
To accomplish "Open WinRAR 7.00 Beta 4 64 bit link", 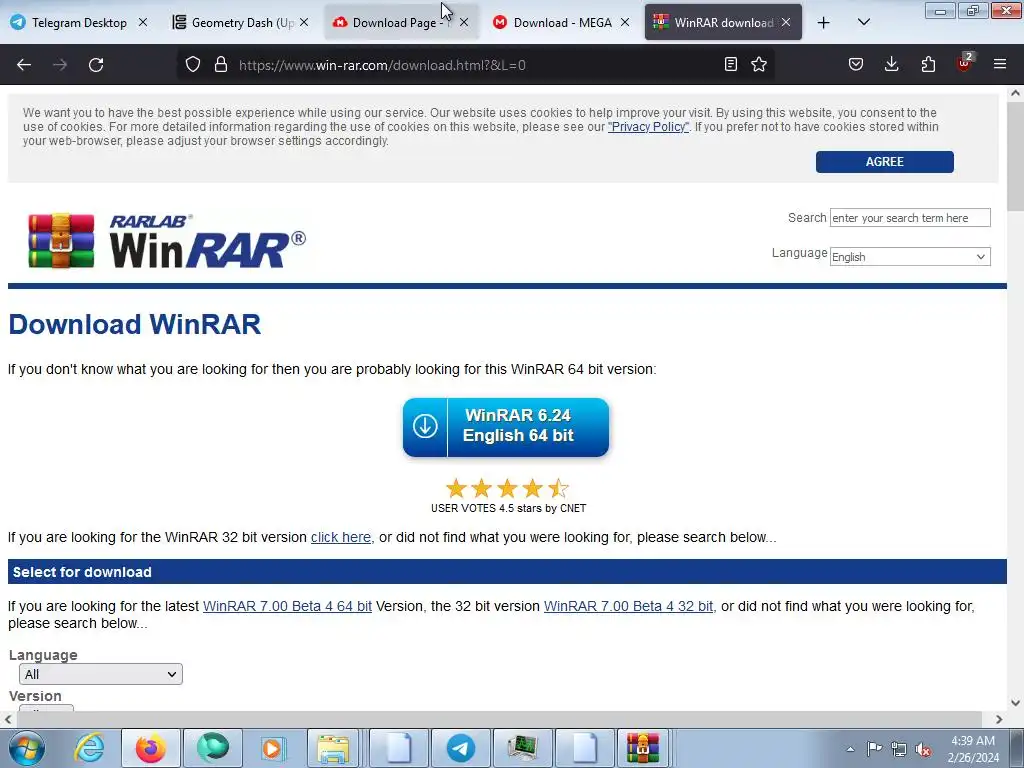I will pos(287,607).
